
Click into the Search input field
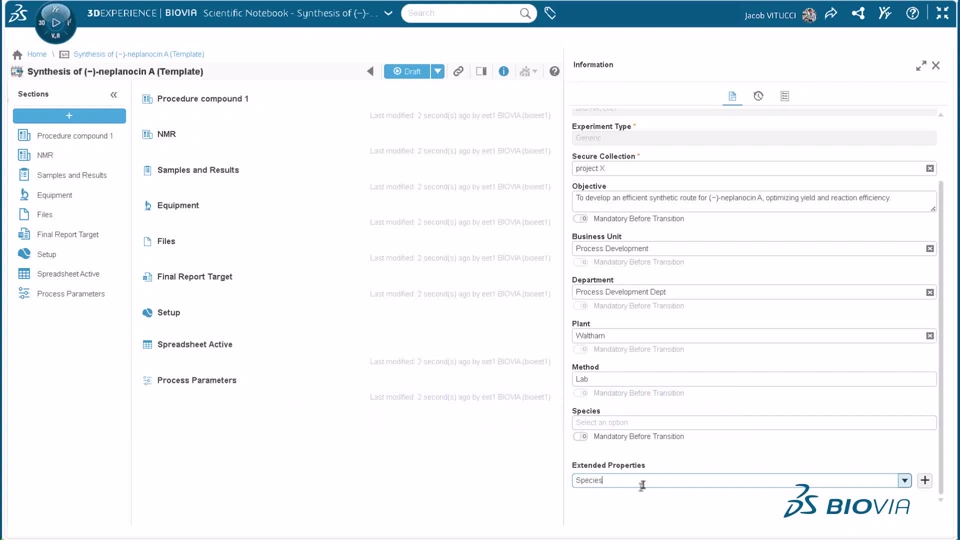point(460,13)
